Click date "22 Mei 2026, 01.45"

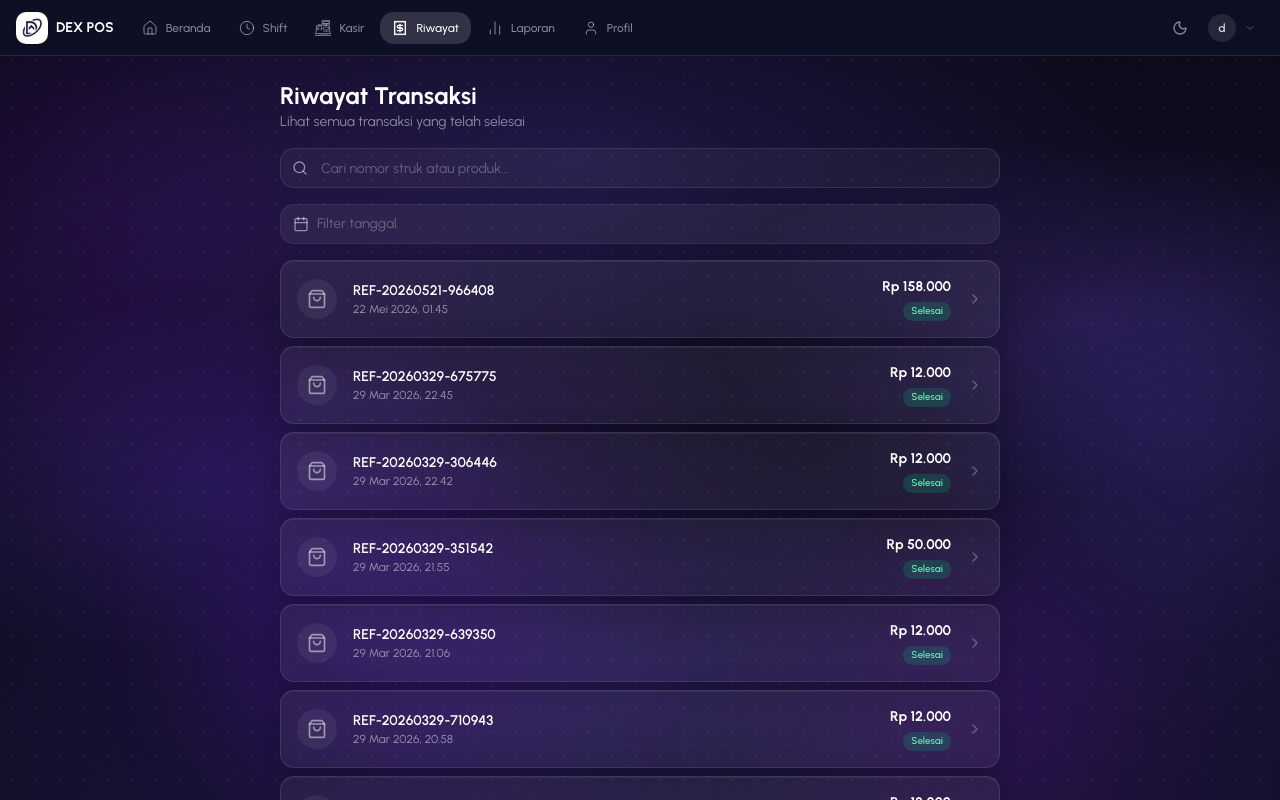pyautogui.click(x=400, y=310)
